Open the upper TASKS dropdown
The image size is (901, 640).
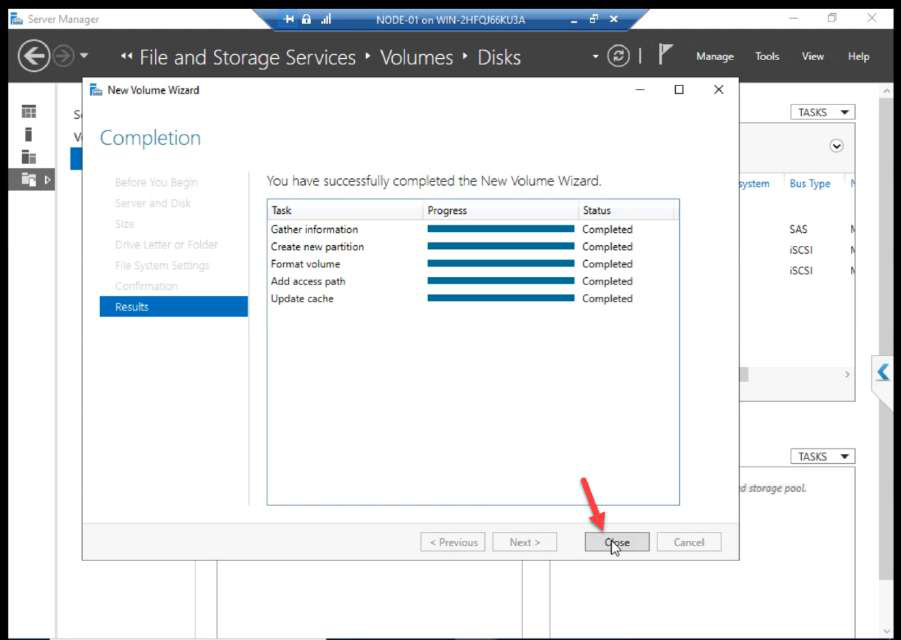tap(823, 112)
